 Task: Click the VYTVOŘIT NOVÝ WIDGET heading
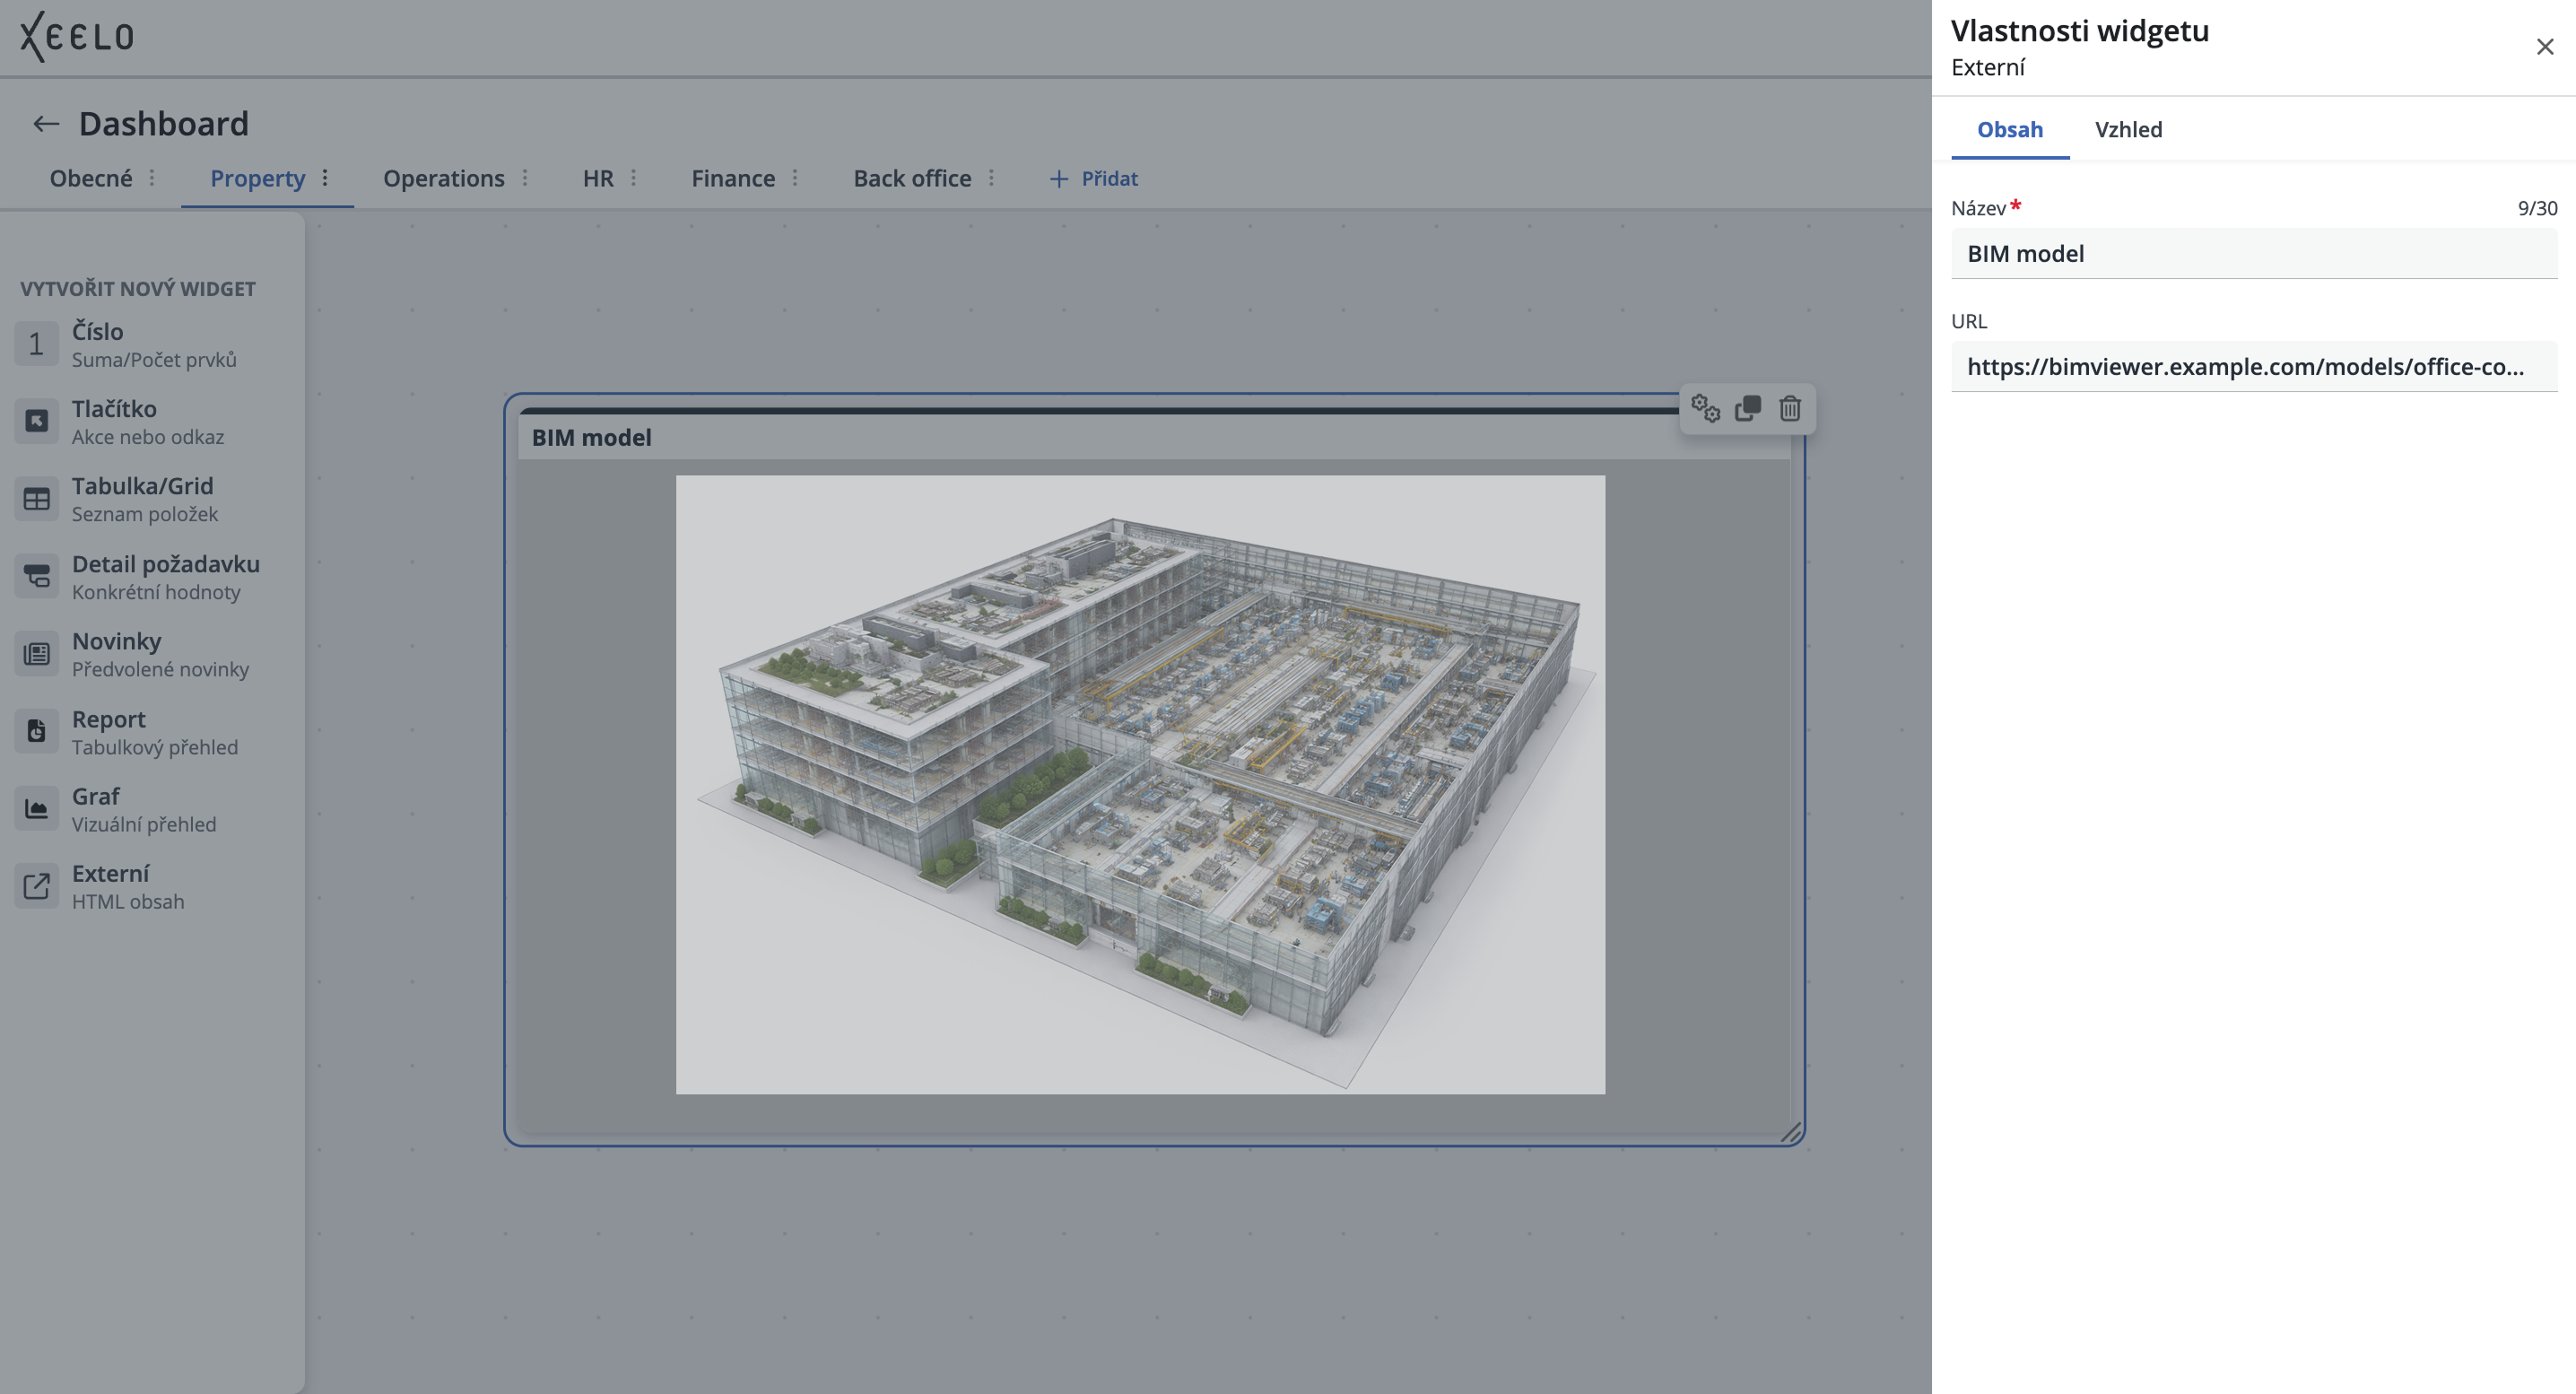pyautogui.click(x=138, y=289)
